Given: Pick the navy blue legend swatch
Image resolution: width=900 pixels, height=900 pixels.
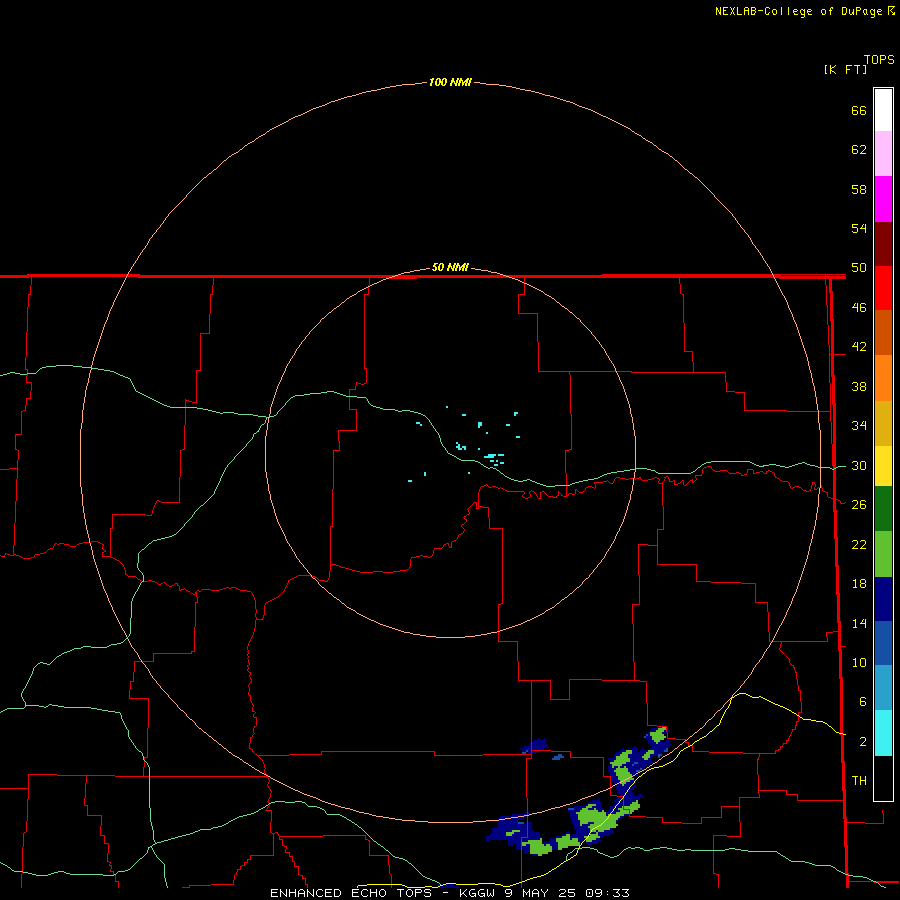Looking at the screenshot, I should [883, 599].
